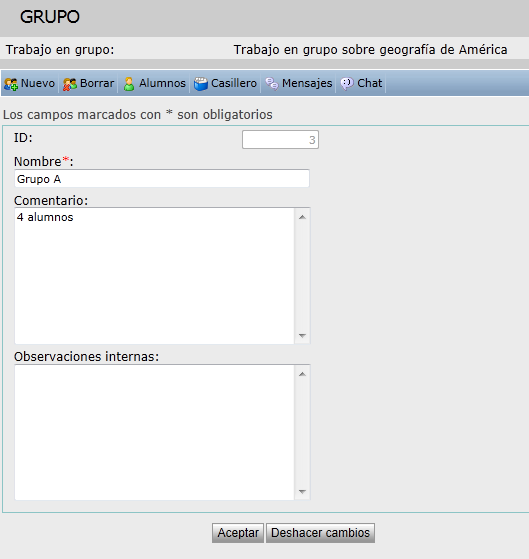Click the Borrar delete group icon
Viewport: 529px width, 559px height.
click(70, 84)
